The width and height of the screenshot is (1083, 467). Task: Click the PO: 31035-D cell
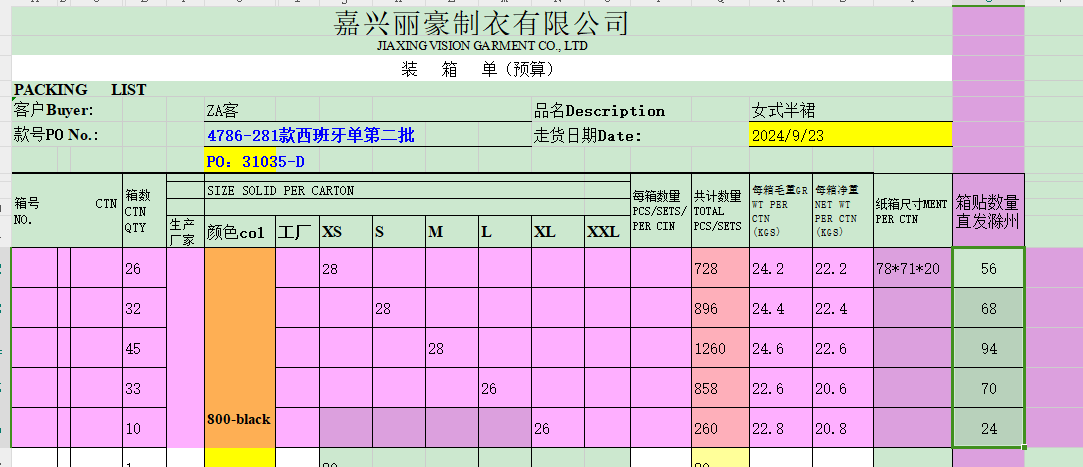pyautogui.click(x=255, y=161)
